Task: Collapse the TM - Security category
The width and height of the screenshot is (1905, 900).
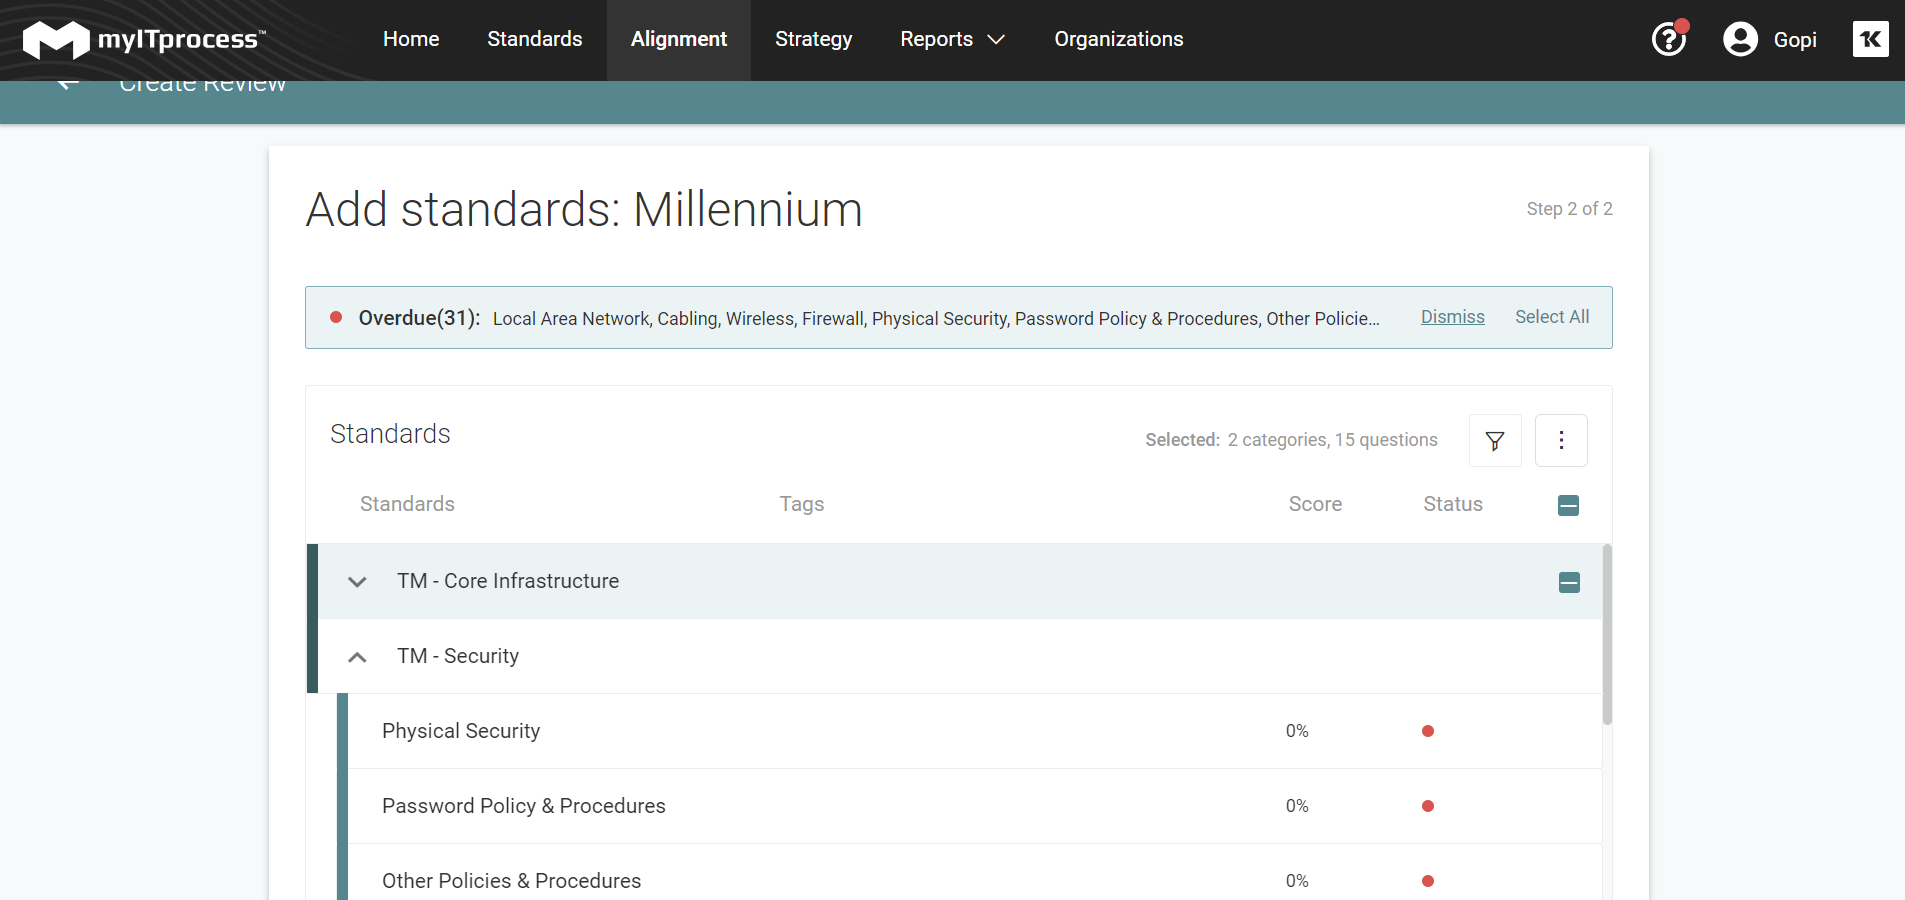Action: 357,657
